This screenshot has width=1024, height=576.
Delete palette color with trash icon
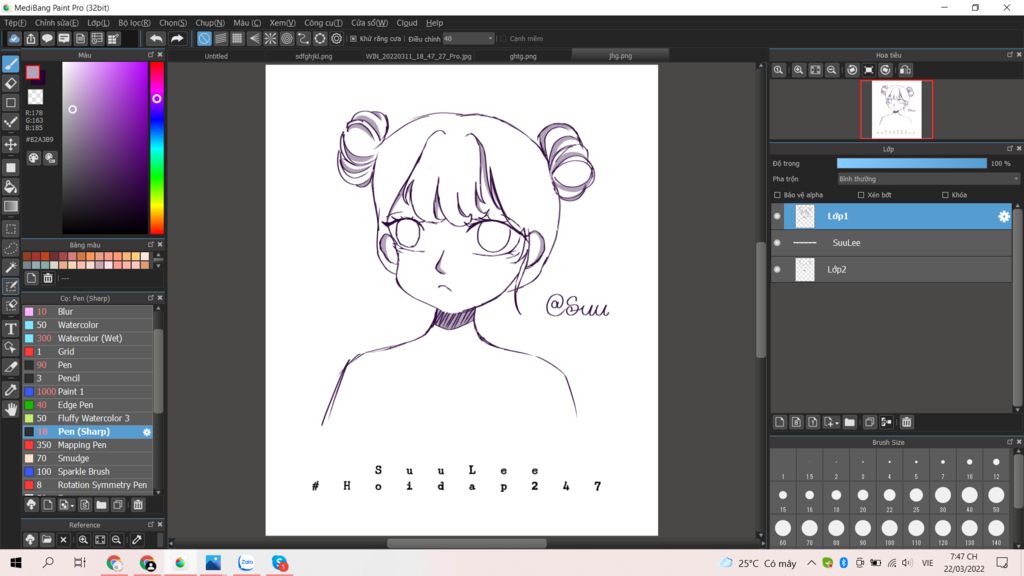click(x=48, y=278)
